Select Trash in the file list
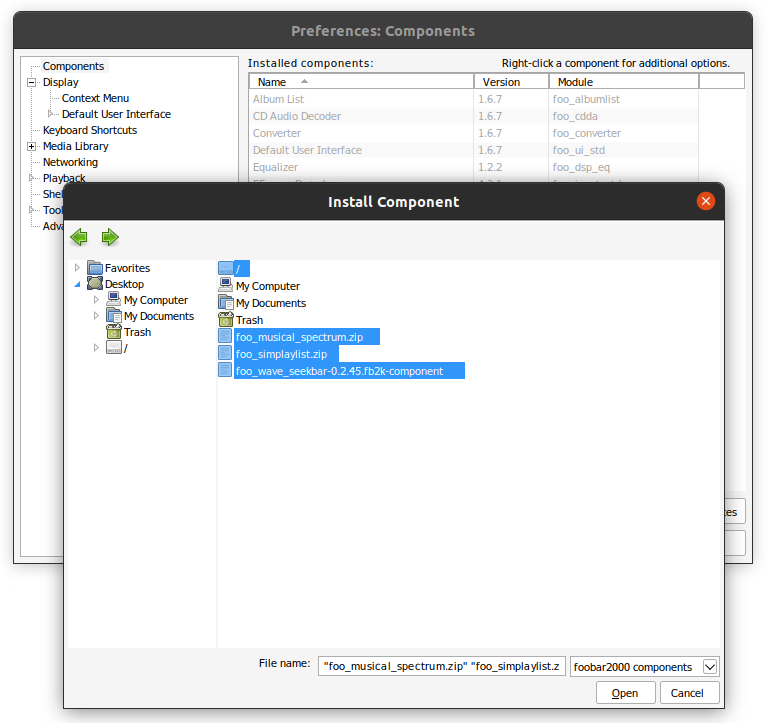The image size is (770, 723). [249, 320]
